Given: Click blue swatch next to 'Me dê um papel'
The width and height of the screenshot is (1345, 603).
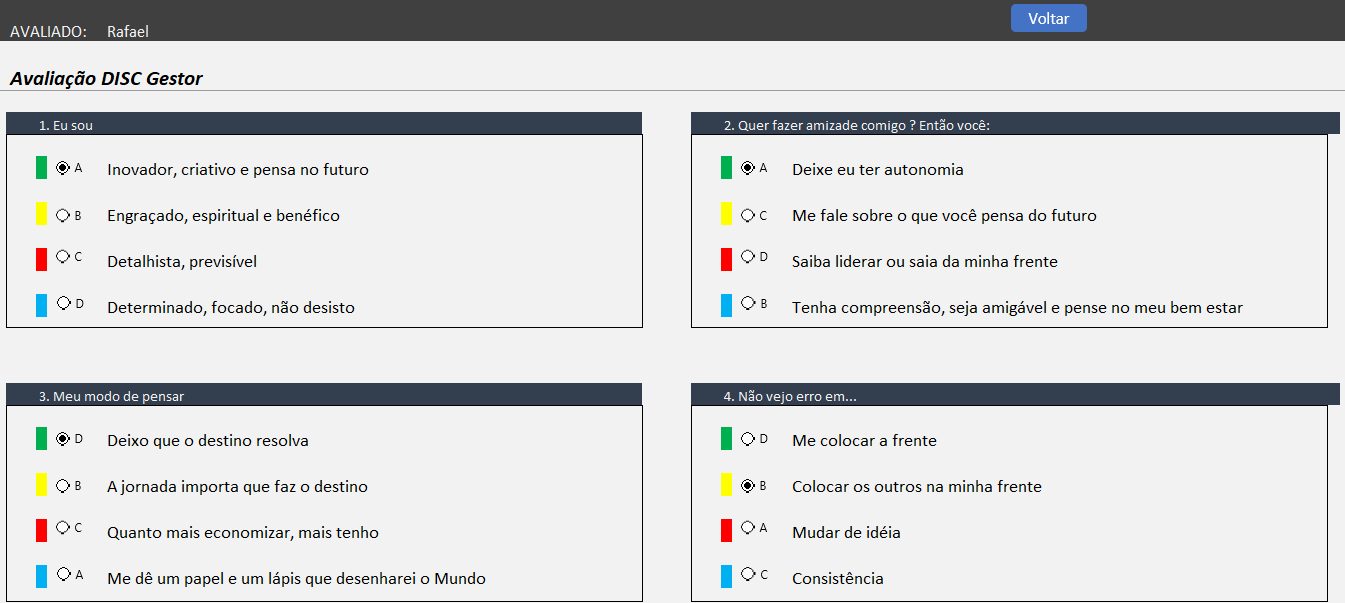Looking at the screenshot, I should coord(41,576).
